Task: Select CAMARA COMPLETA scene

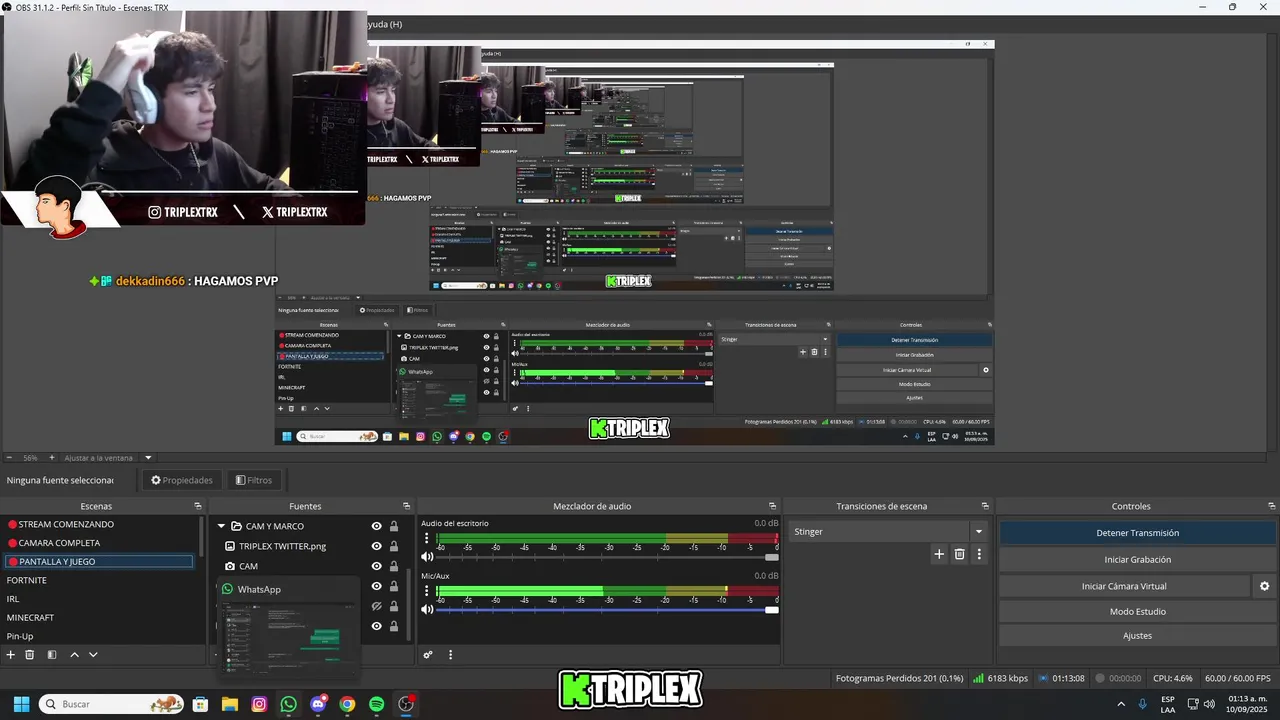Action: pyautogui.click(x=99, y=543)
